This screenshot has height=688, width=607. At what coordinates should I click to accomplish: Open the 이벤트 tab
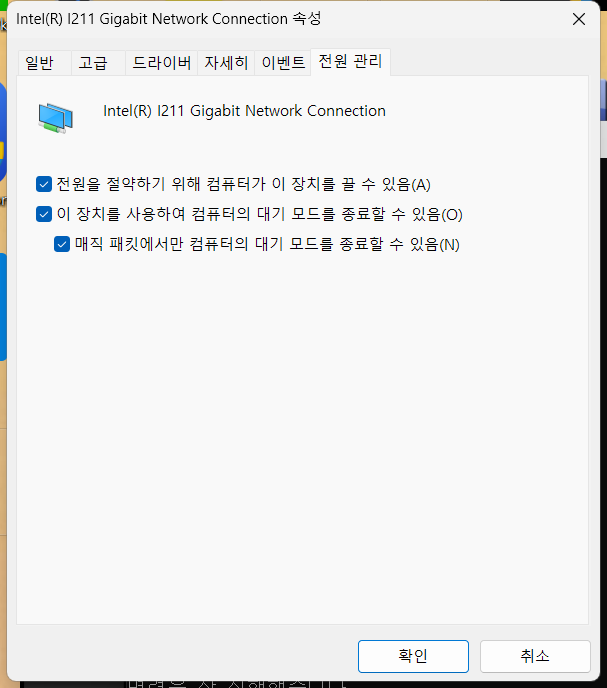coord(283,63)
